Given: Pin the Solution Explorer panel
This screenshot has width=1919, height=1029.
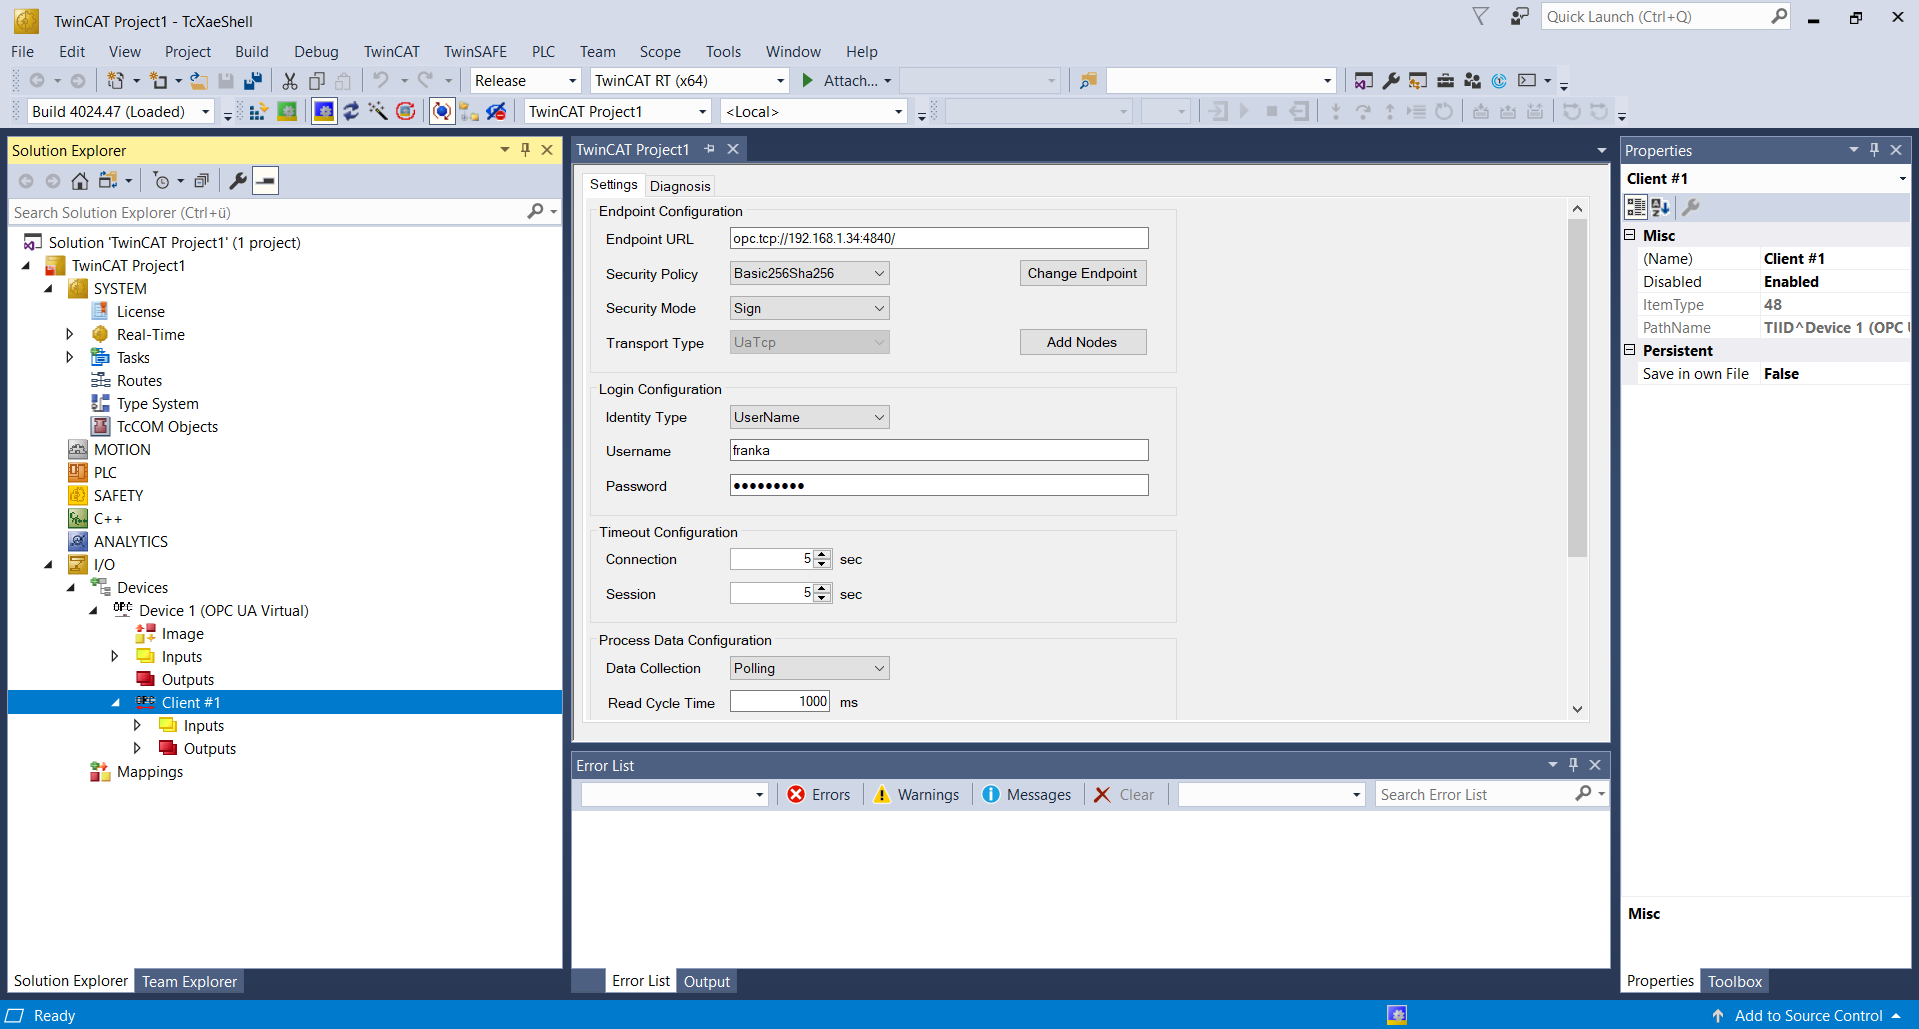Looking at the screenshot, I should (525, 150).
